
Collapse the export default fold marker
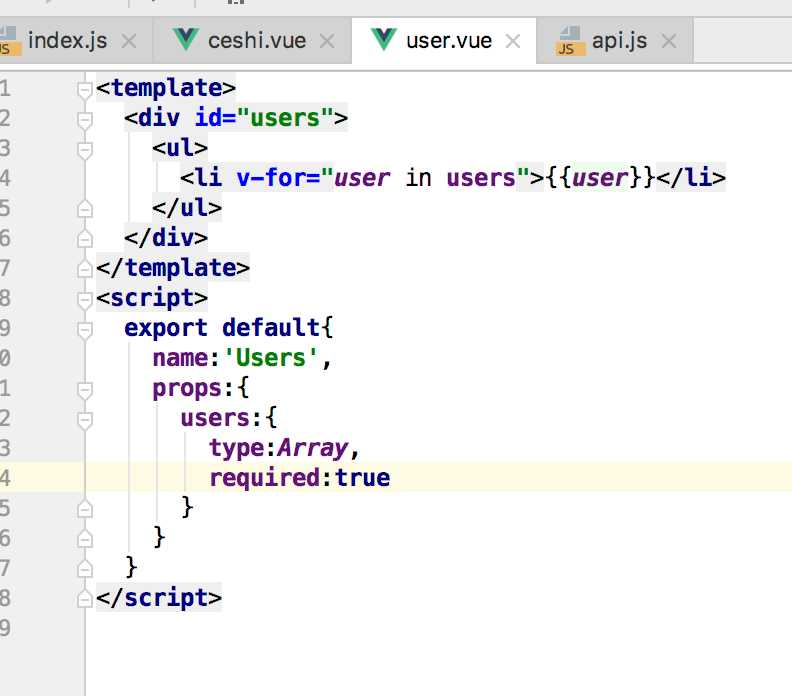(x=85, y=329)
